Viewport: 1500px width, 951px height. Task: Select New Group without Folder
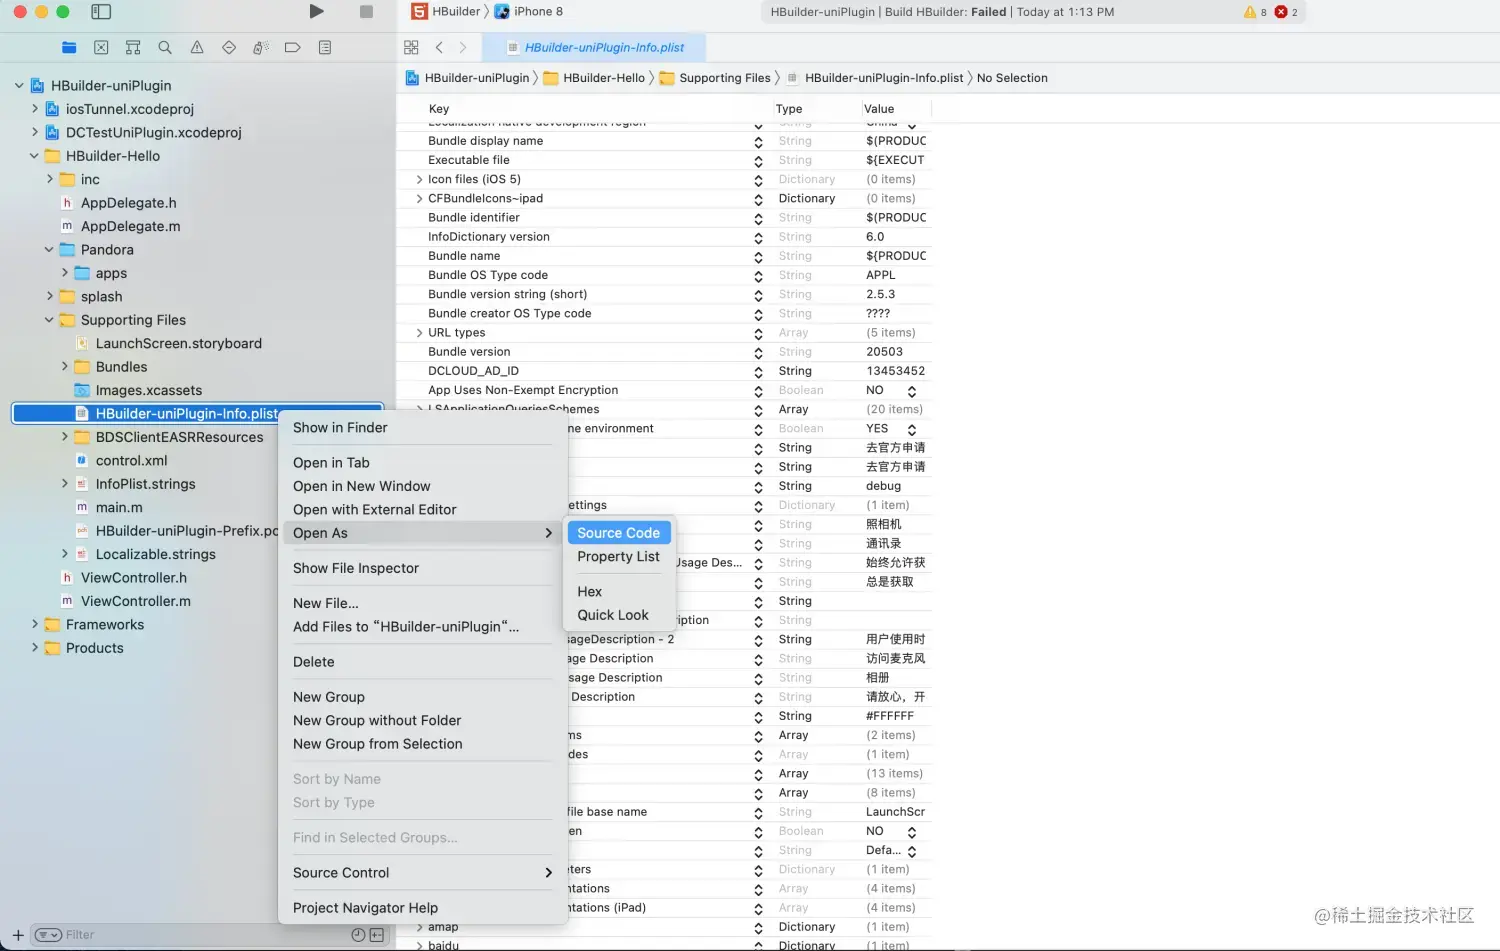[x=422, y=720]
